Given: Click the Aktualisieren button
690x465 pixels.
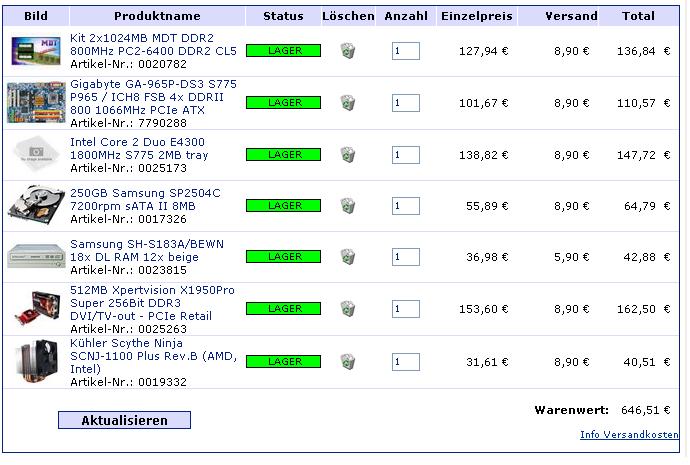Looking at the screenshot, I should pos(125,420).
